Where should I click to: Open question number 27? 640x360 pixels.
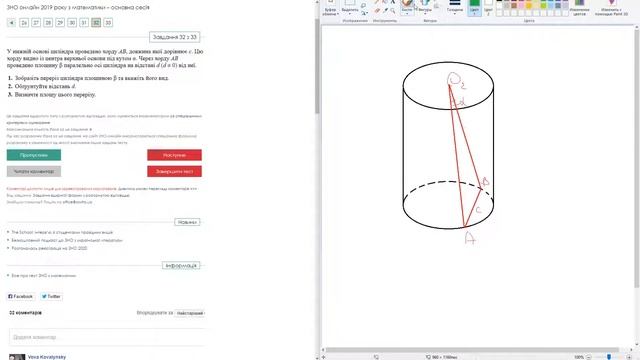pyautogui.click(x=36, y=23)
